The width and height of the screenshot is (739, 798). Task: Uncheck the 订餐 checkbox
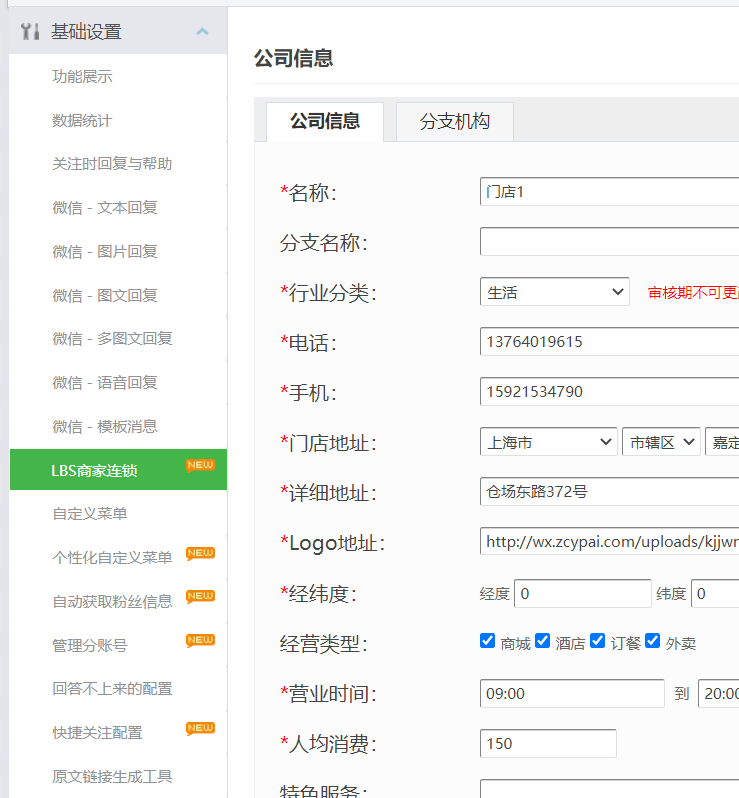pos(598,641)
